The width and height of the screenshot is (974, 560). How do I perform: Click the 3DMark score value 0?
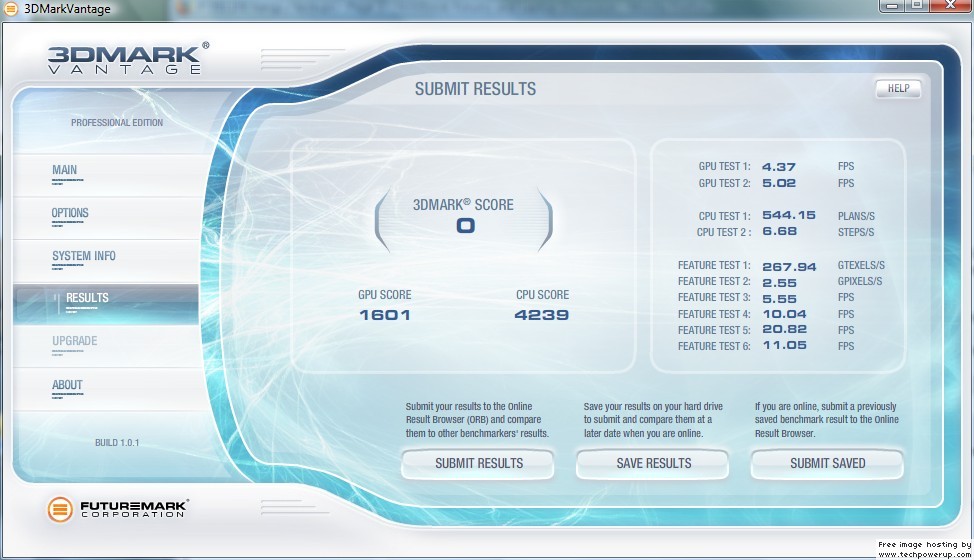465,225
